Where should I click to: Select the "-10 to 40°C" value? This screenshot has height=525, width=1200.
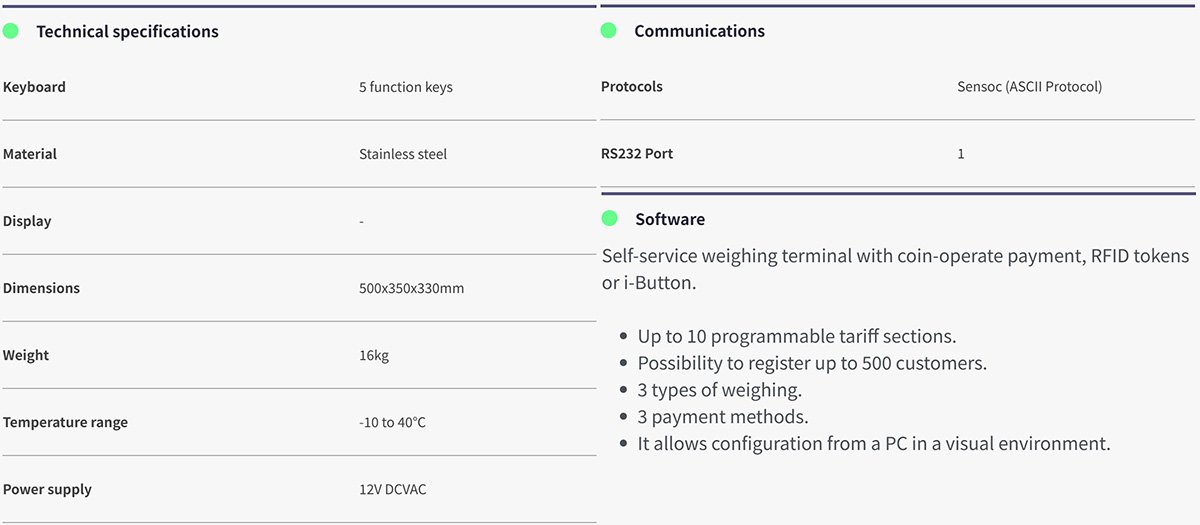tap(392, 422)
